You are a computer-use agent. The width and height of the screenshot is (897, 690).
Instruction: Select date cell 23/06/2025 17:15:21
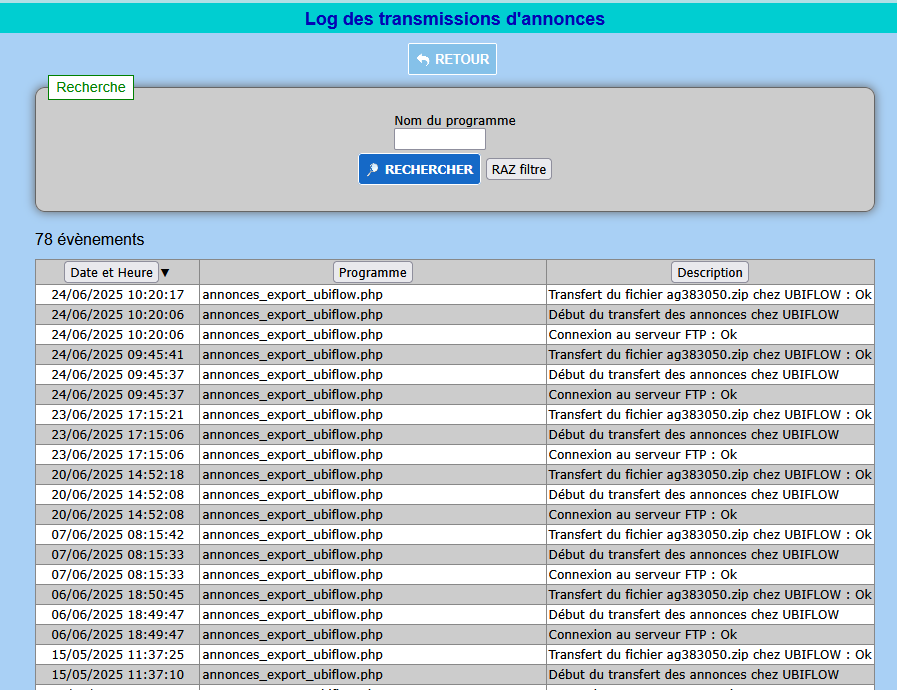tap(118, 415)
